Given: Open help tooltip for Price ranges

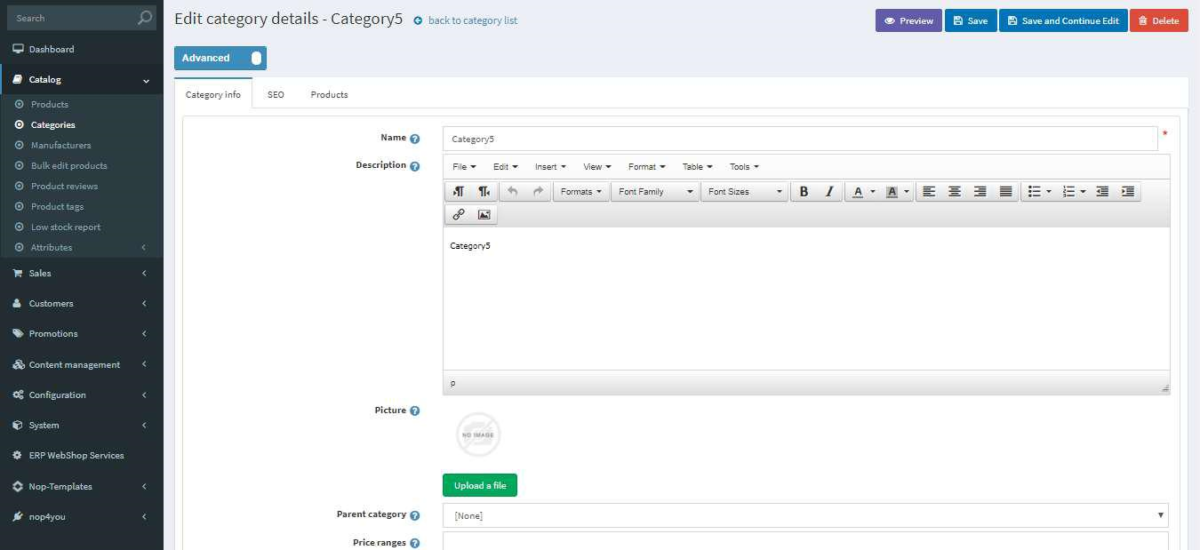Looking at the screenshot, I should (x=415, y=543).
